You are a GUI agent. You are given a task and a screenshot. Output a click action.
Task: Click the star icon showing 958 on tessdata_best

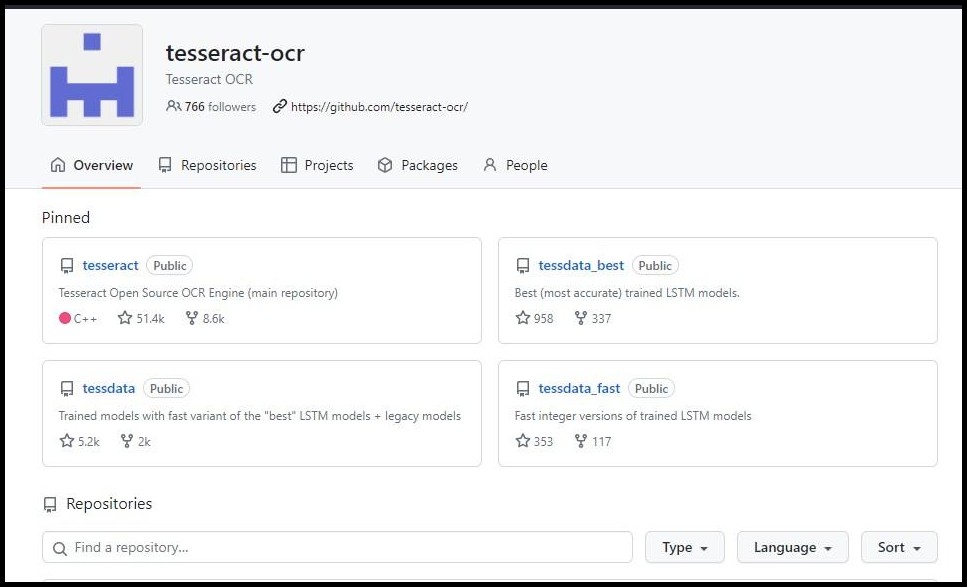pyautogui.click(x=522, y=318)
